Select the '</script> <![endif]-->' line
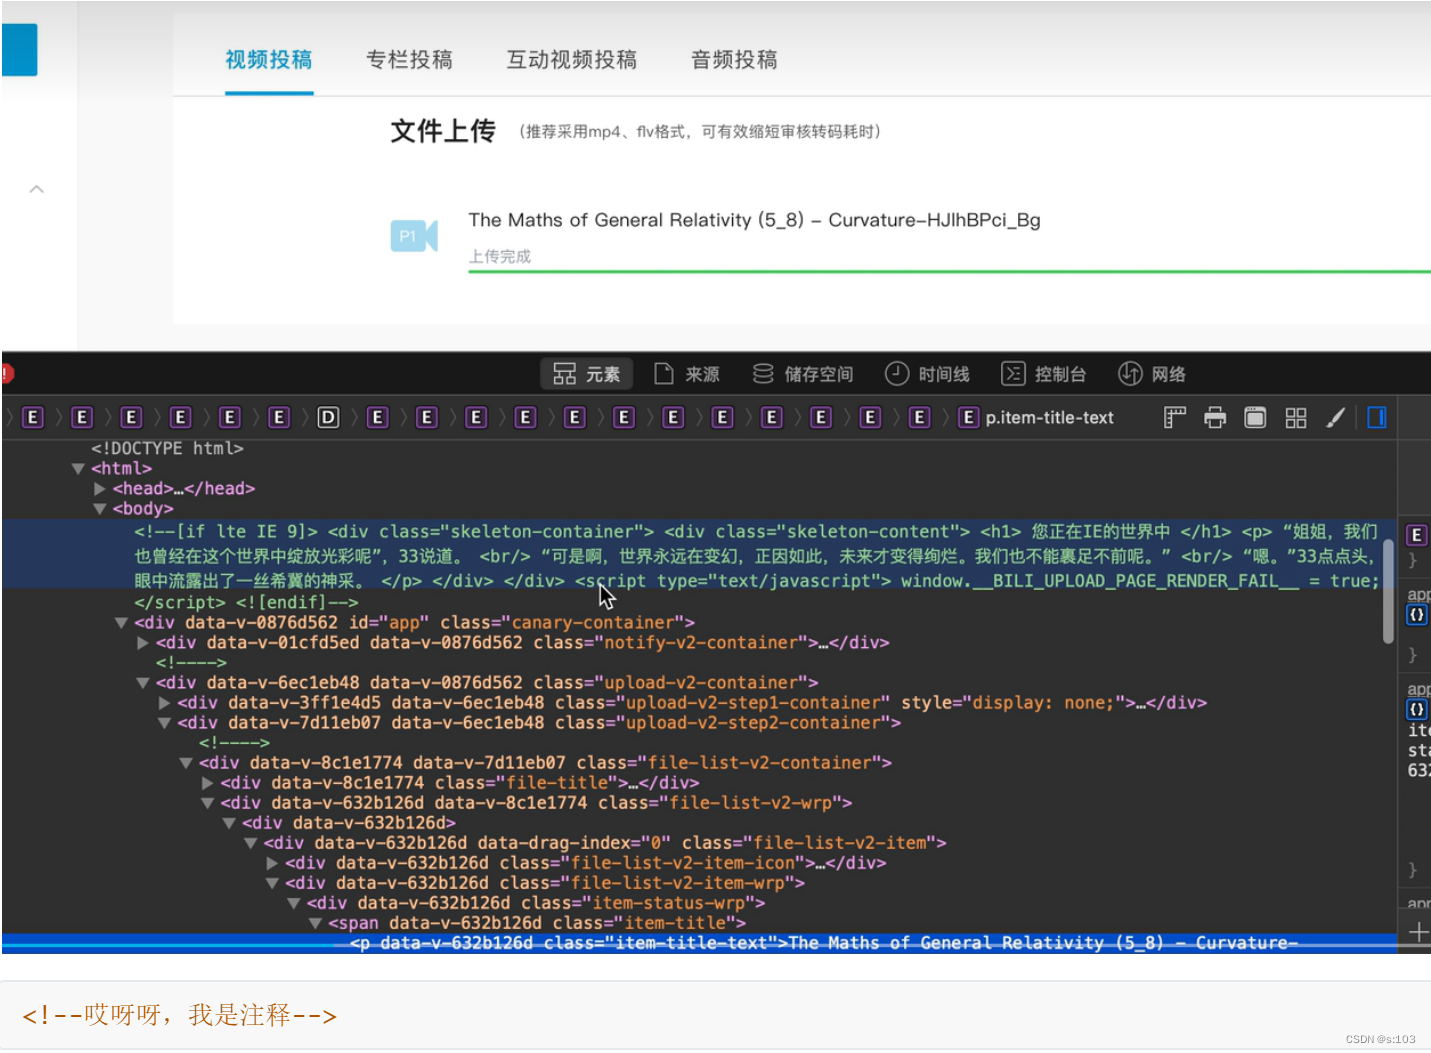 (x=246, y=602)
